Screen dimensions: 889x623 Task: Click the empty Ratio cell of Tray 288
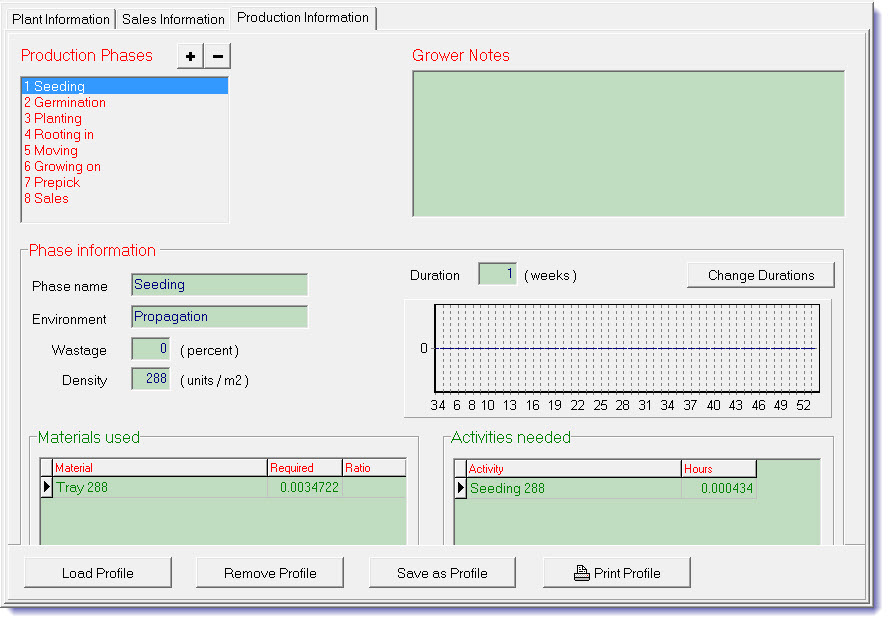coord(375,488)
